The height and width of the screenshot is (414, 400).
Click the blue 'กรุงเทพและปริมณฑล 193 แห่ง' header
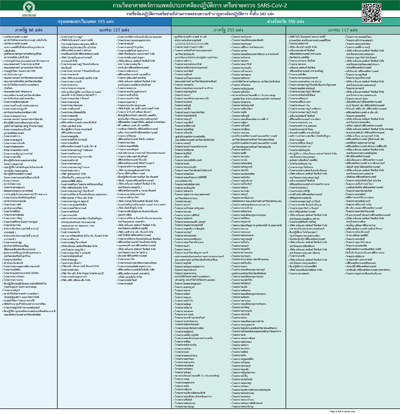pos(86,21)
